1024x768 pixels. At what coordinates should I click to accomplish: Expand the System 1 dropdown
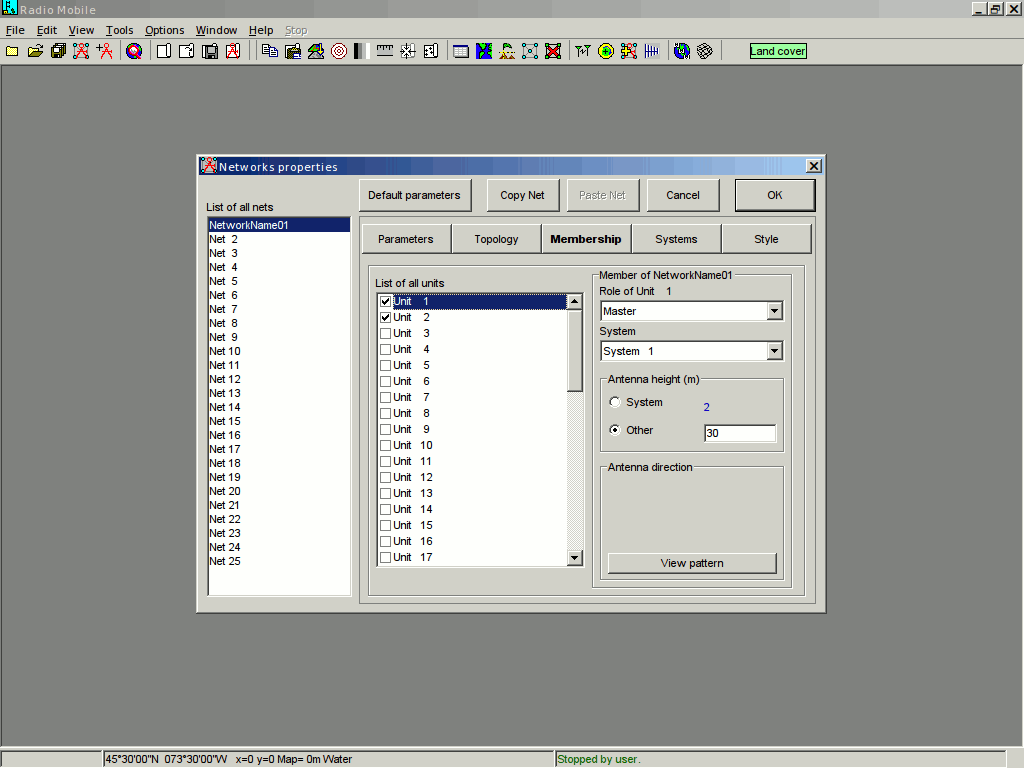tap(775, 351)
